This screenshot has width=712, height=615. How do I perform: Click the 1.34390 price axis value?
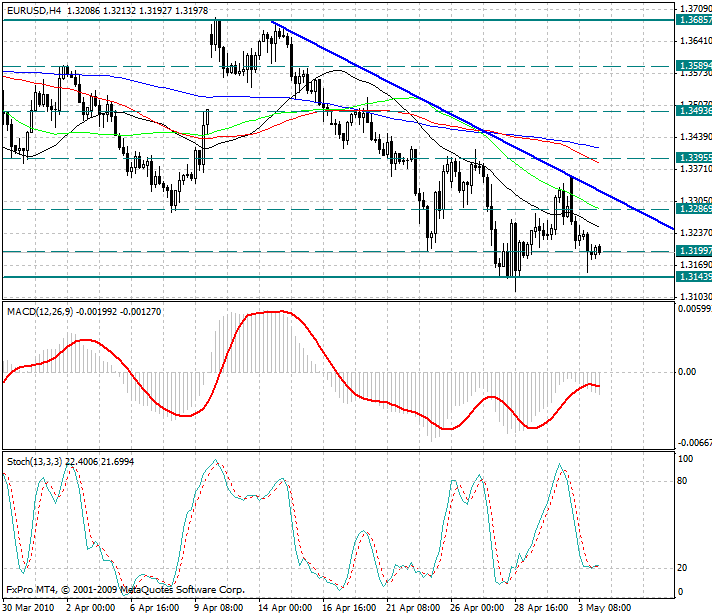(696, 137)
